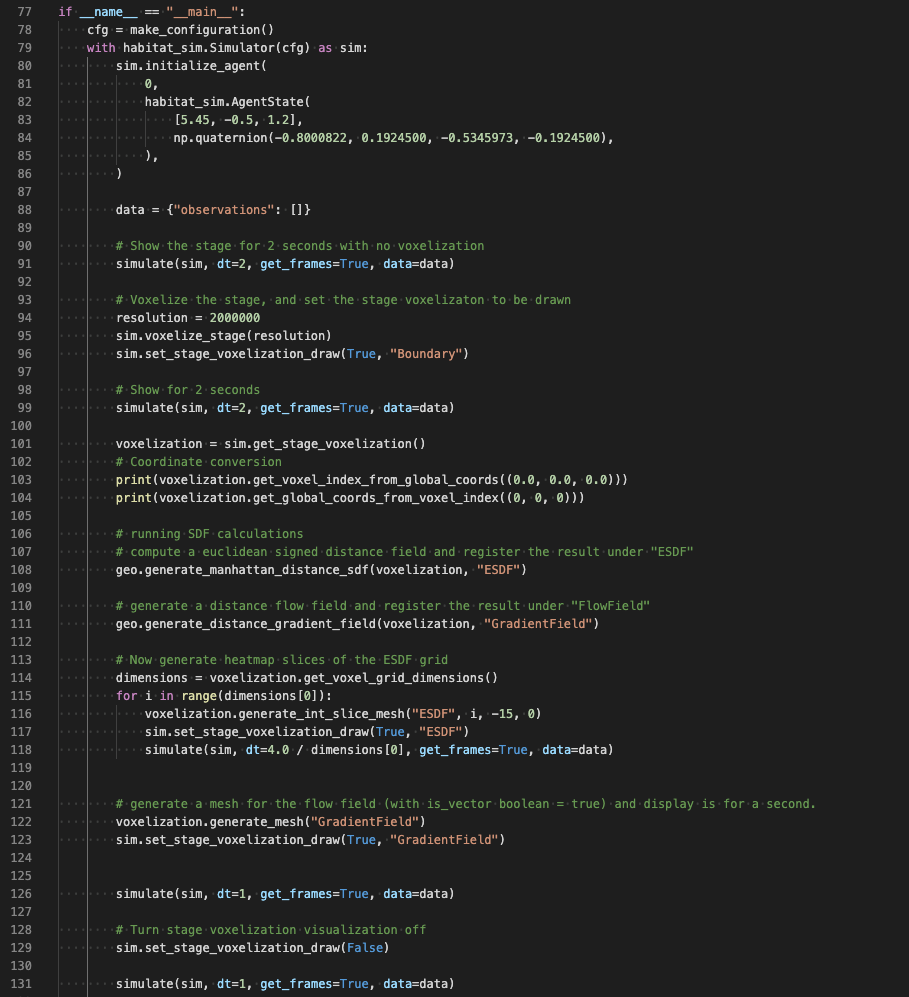Click 'get_voxel_index_from_global_coords' method name
This screenshot has width=909, height=997.
376,480
